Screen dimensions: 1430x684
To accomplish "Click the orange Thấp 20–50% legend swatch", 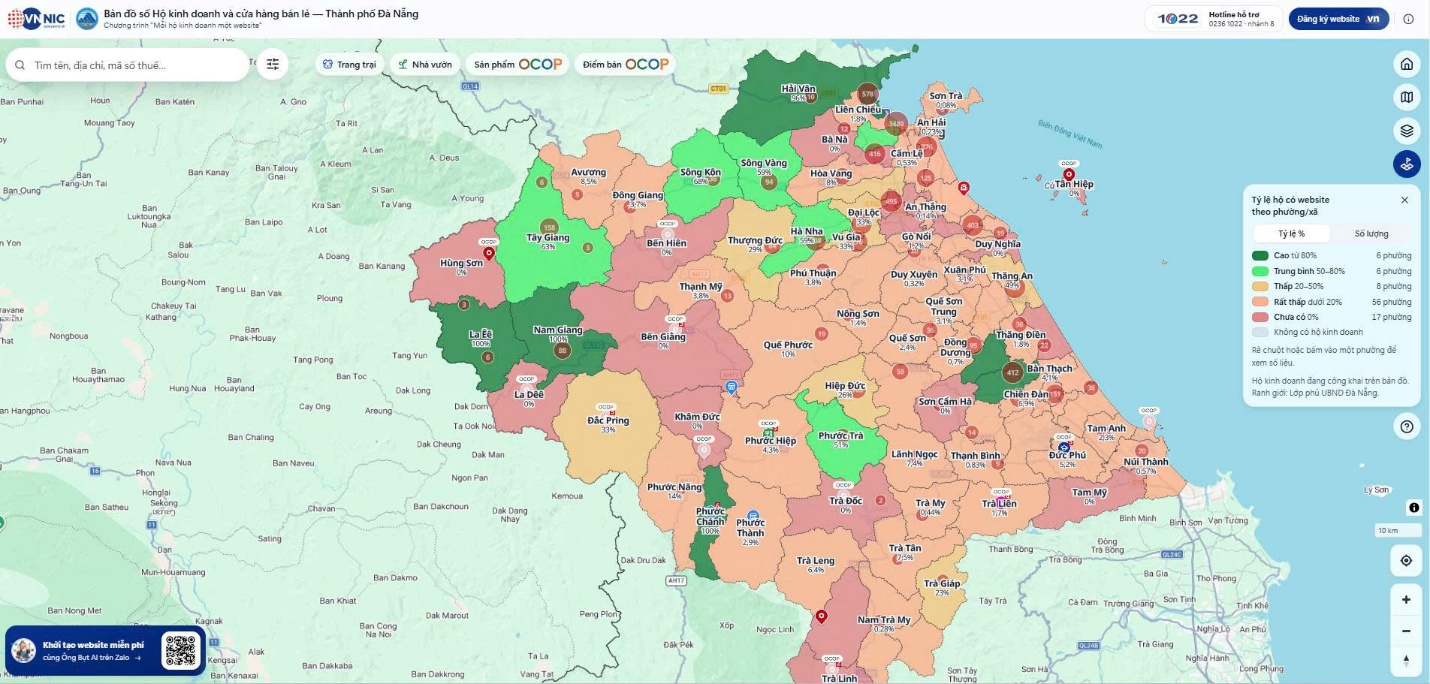I will point(1261,286).
